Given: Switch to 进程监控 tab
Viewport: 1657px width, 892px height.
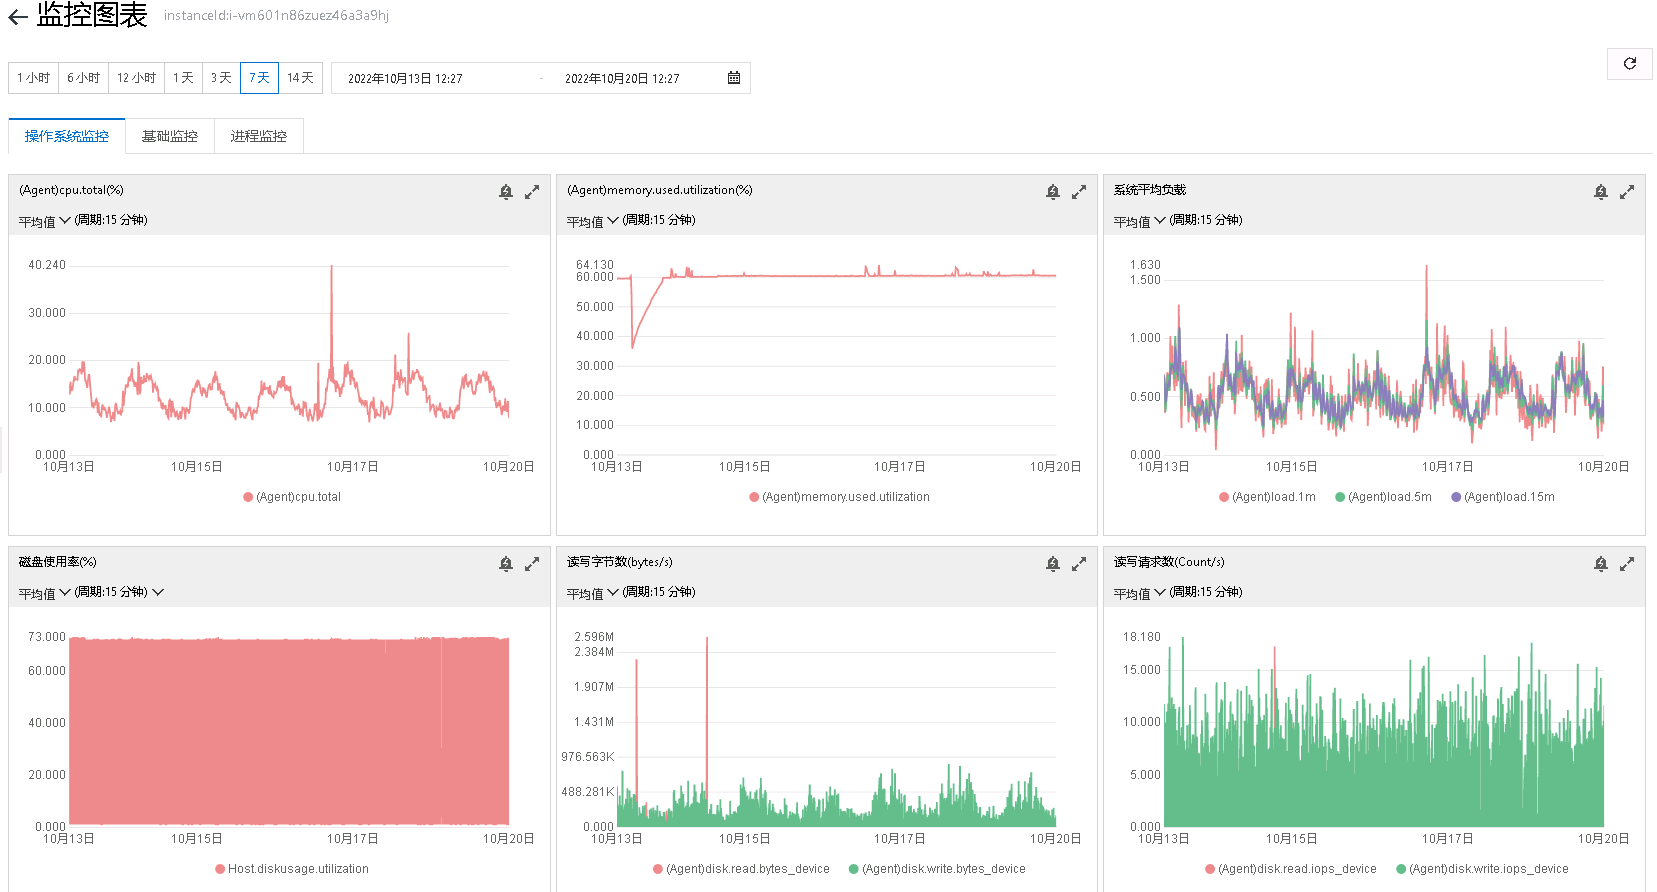Looking at the screenshot, I should (259, 136).
